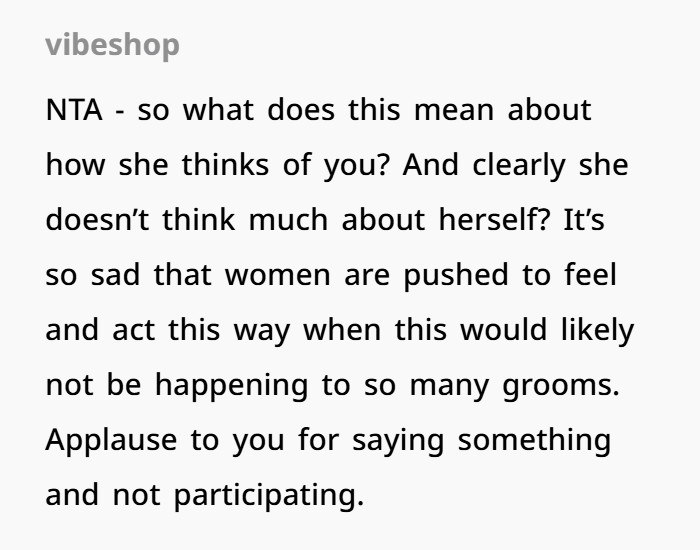Image resolution: width=700 pixels, height=550 pixels.
Task: Click the words "And clearly she"
Action: pyautogui.click(x=516, y=165)
